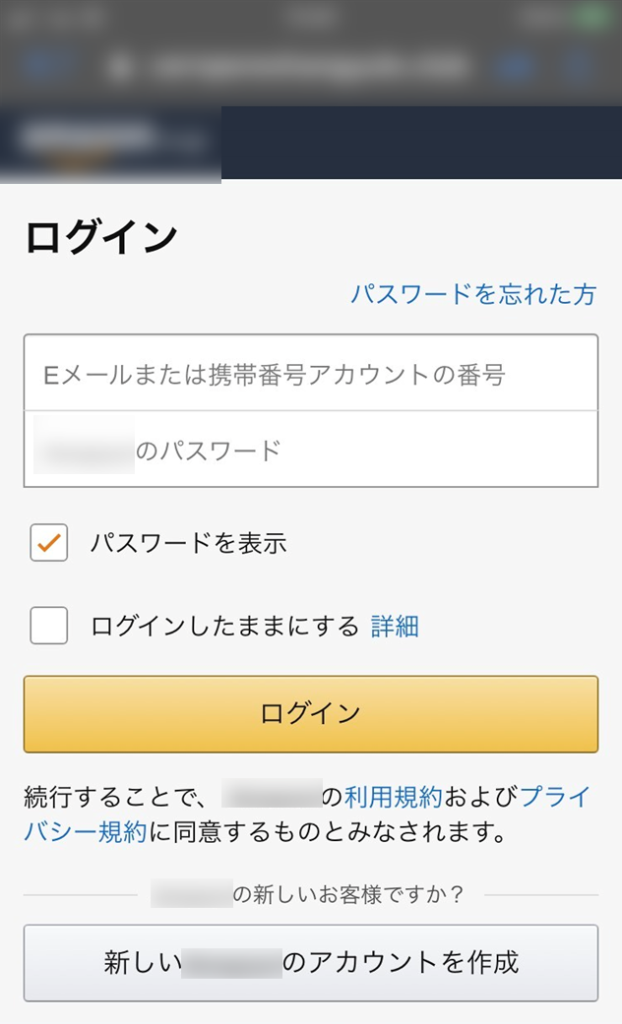Tap the blurred icon at toolbar's far right
The width and height of the screenshot is (622, 1024).
pyautogui.click(x=580, y=66)
